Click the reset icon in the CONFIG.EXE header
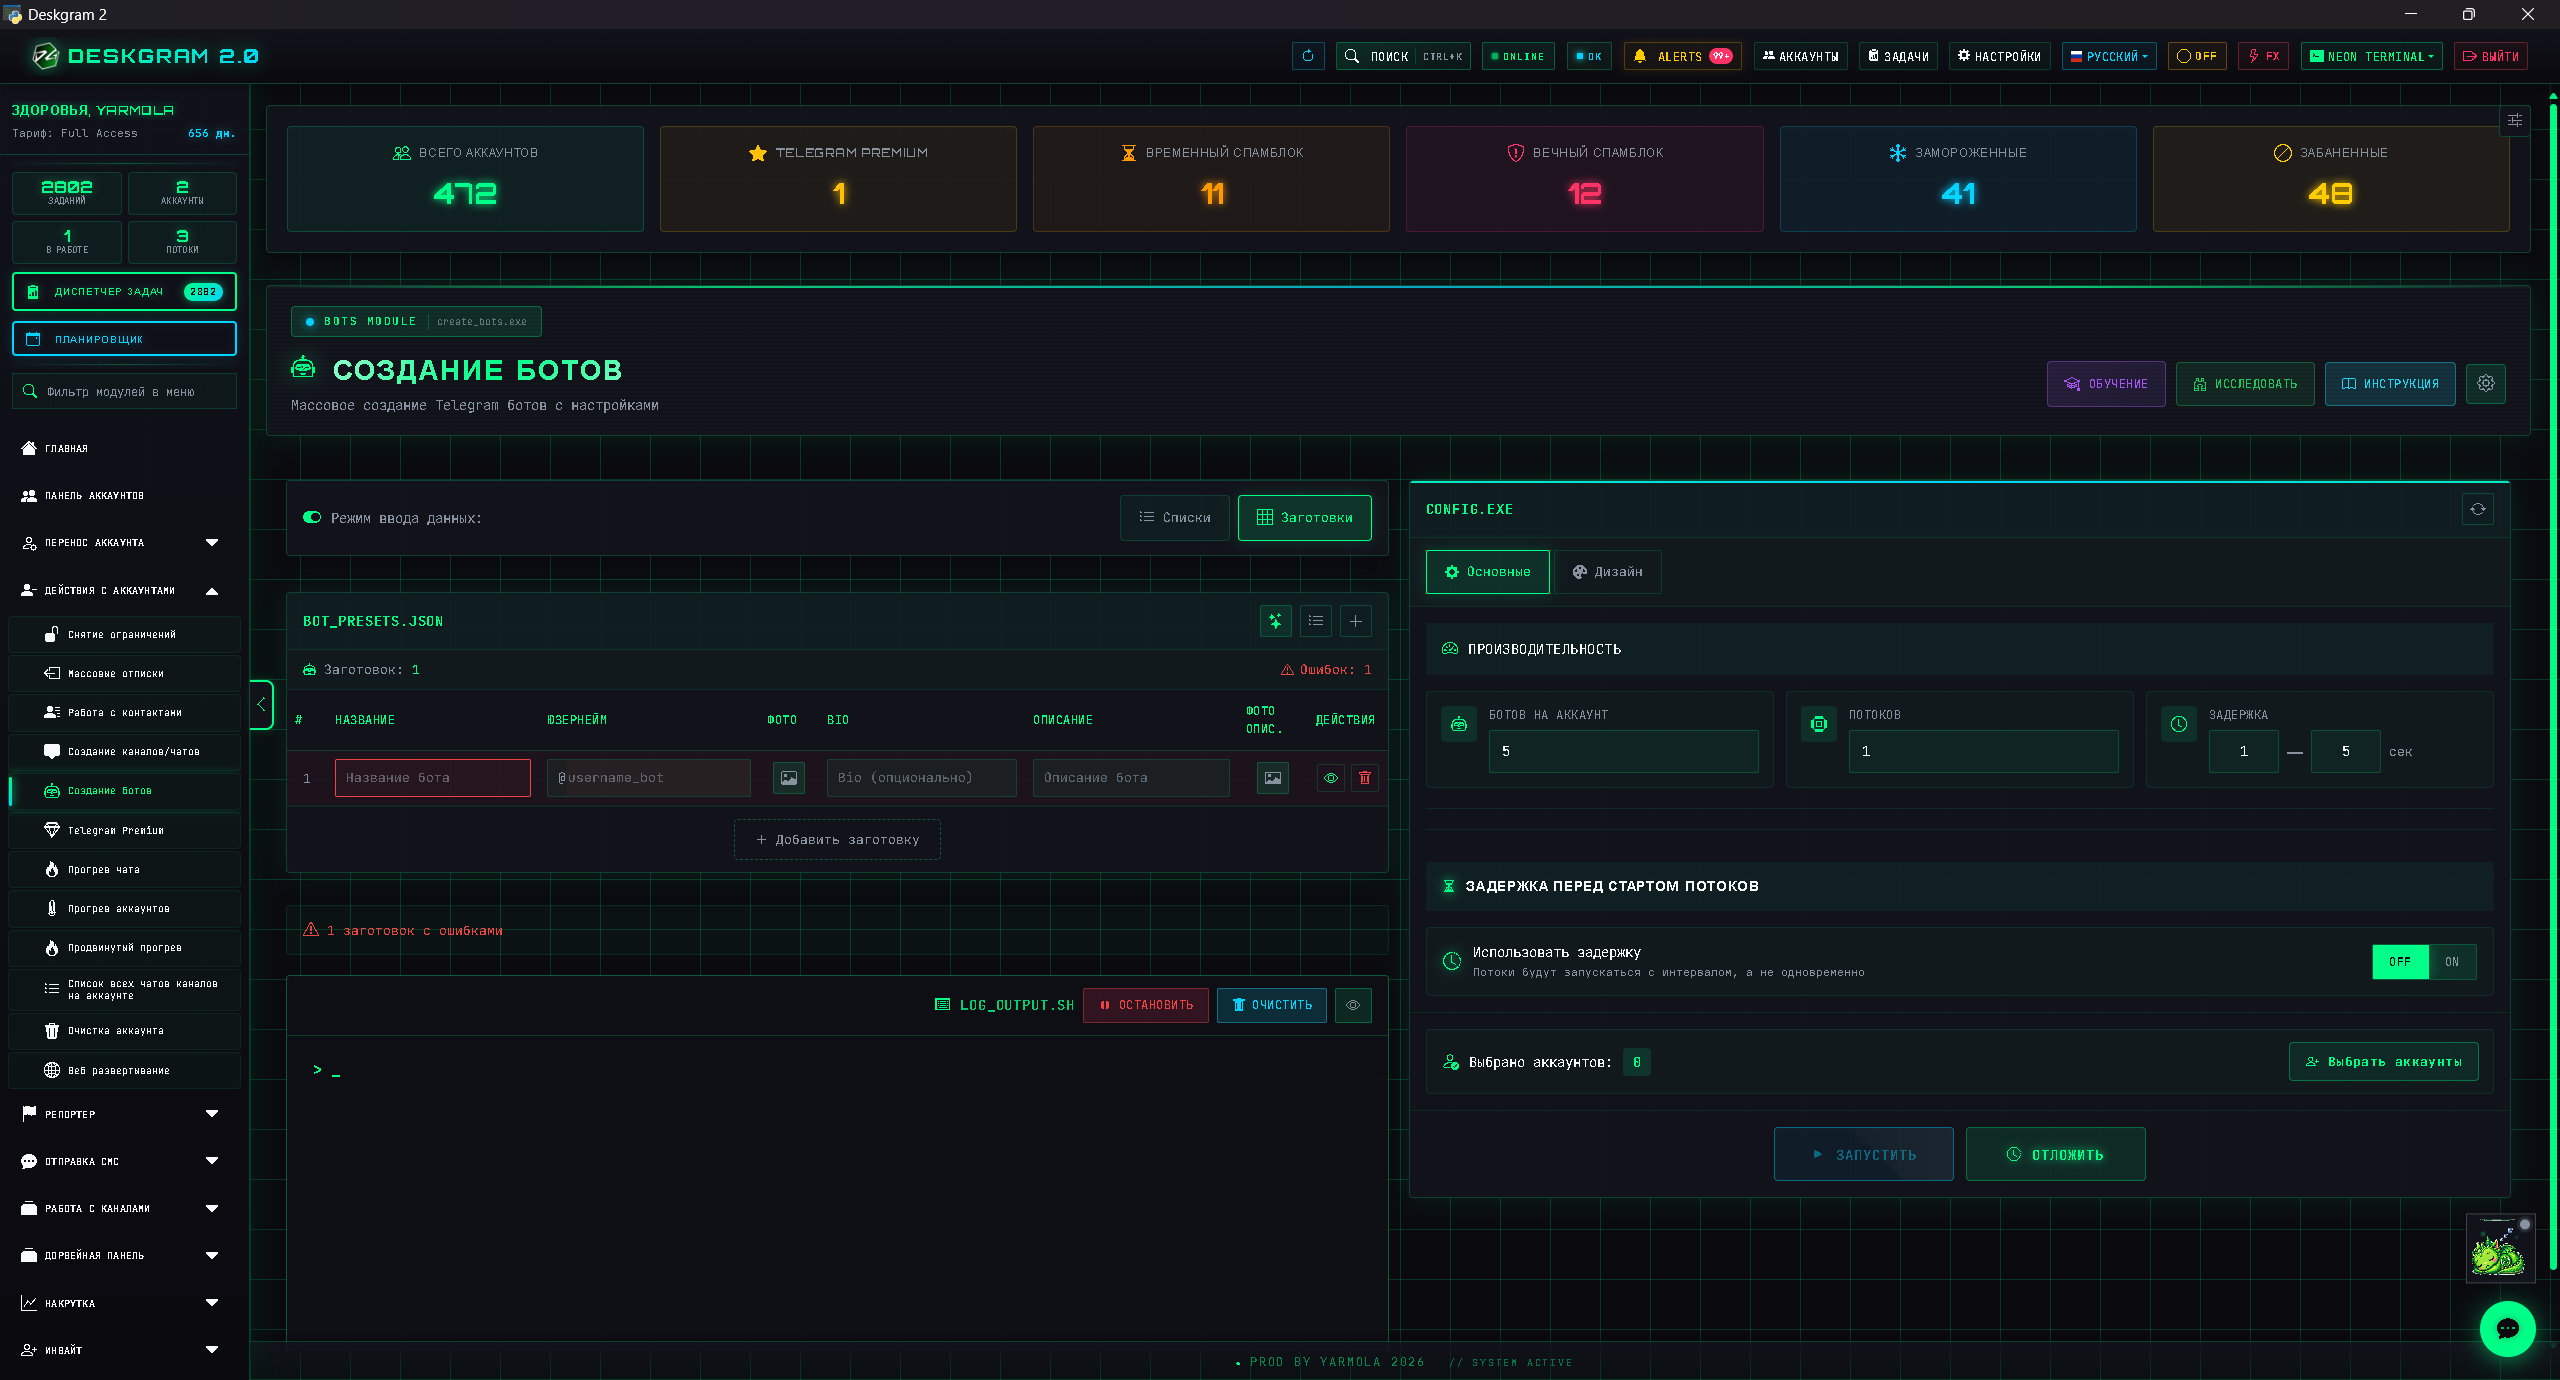This screenshot has height=1380, width=2560. pos(2478,509)
